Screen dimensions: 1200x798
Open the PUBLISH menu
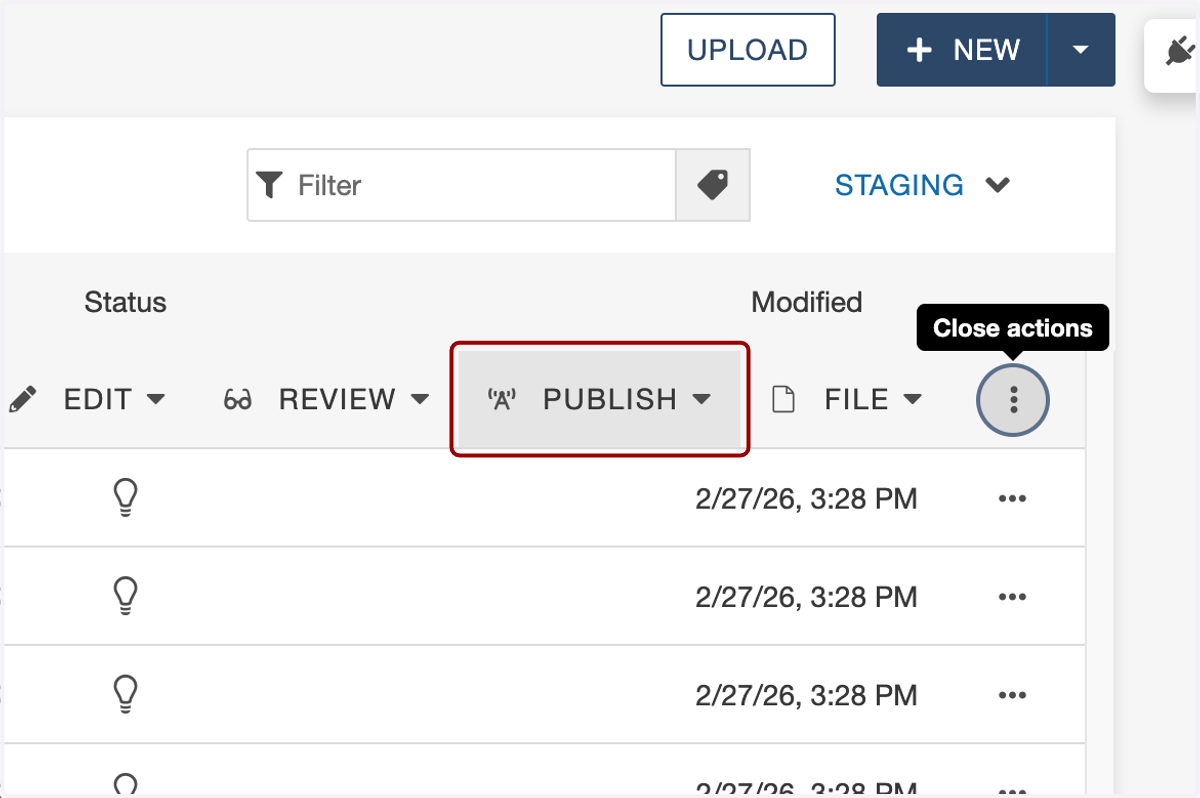(599, 399)
